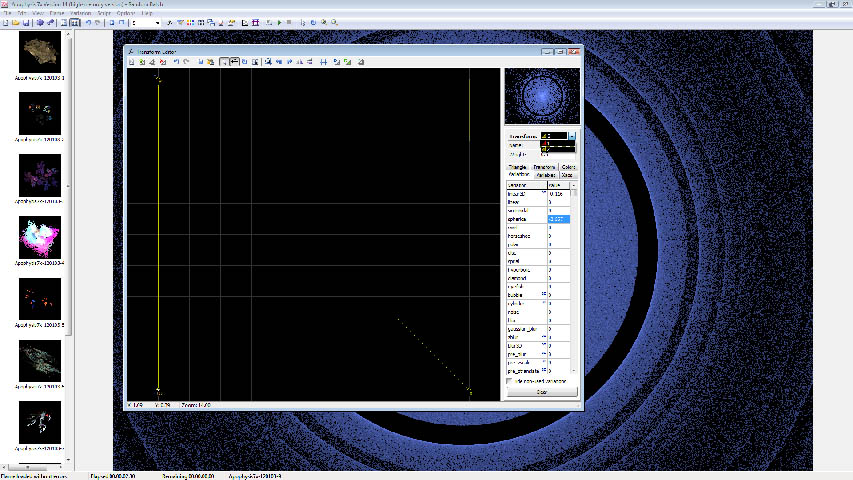Click zoom in magnifier in main toolbar
The height and width of the screenshot is (480, 853).
point(324,23)
